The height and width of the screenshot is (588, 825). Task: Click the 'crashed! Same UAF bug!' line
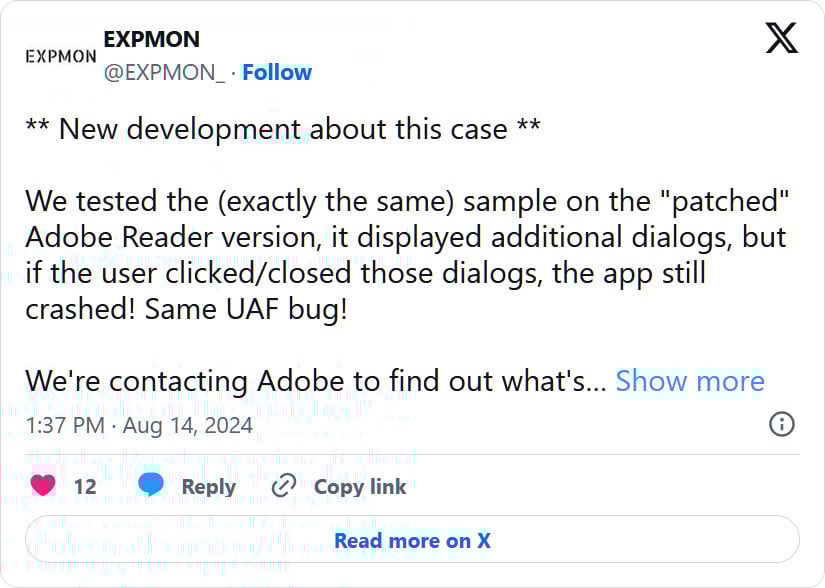[187, 309]
